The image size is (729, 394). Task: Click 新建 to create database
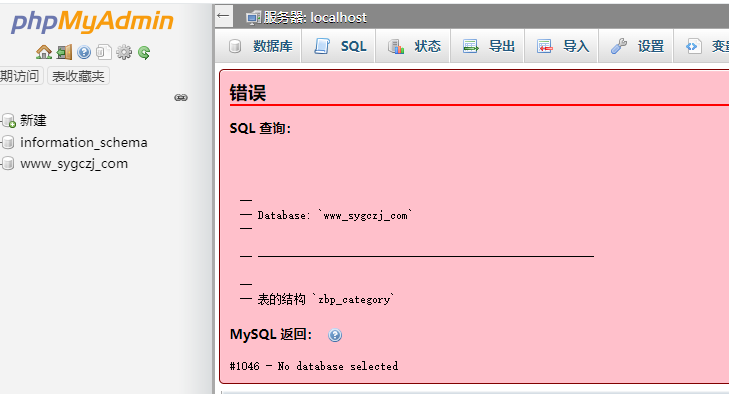point(33,120)
